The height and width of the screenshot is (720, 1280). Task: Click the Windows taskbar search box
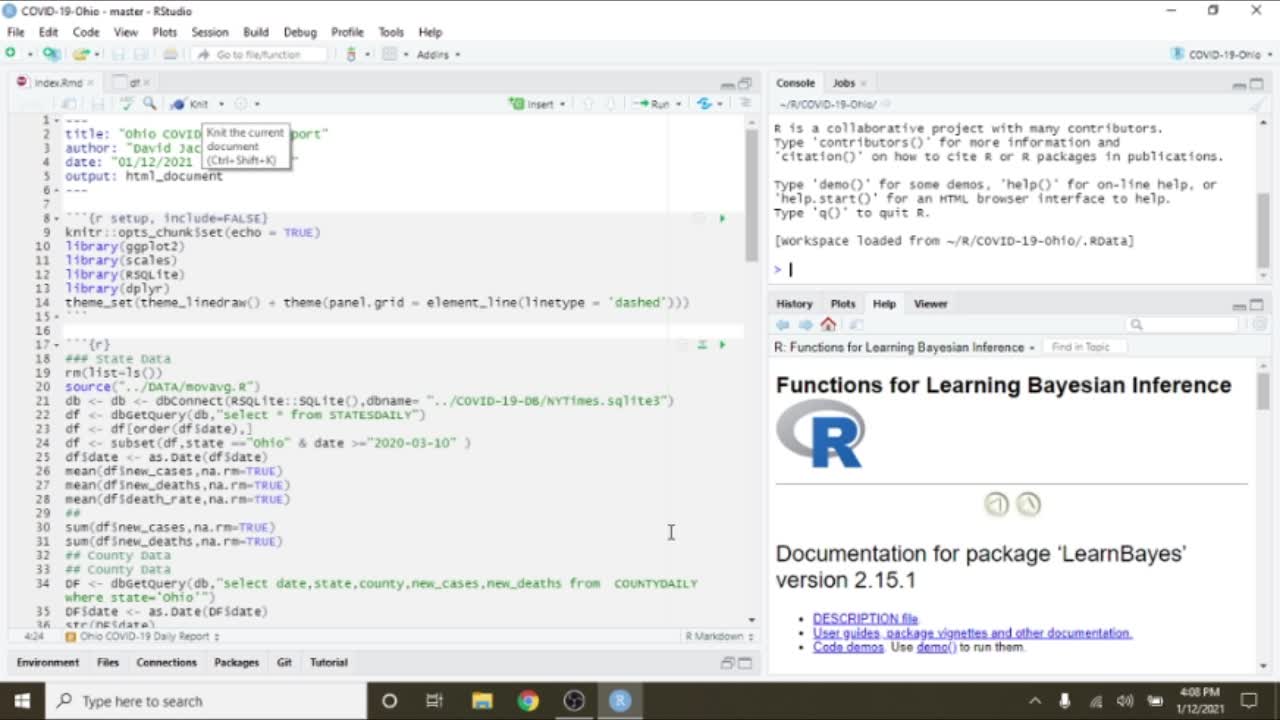pos(206,701)
